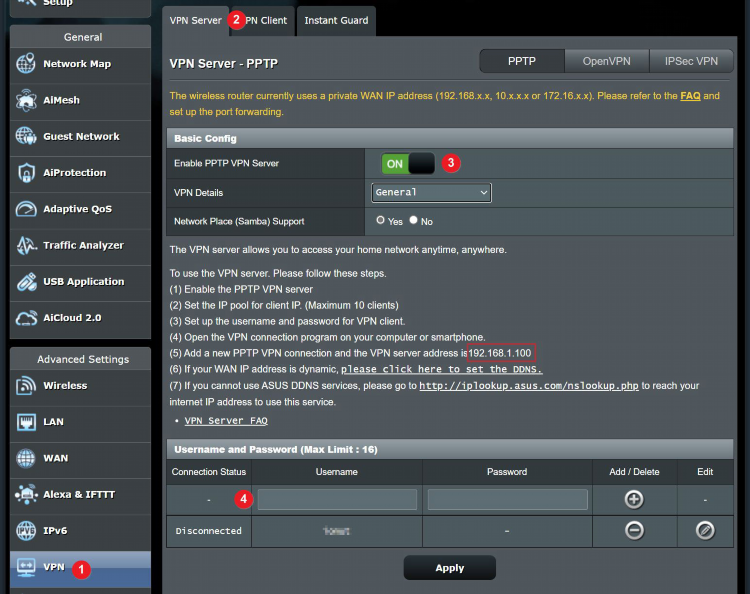The image size is (750, 594).
Task: Open Guest Network menu label
Action: tap(81, 136)
